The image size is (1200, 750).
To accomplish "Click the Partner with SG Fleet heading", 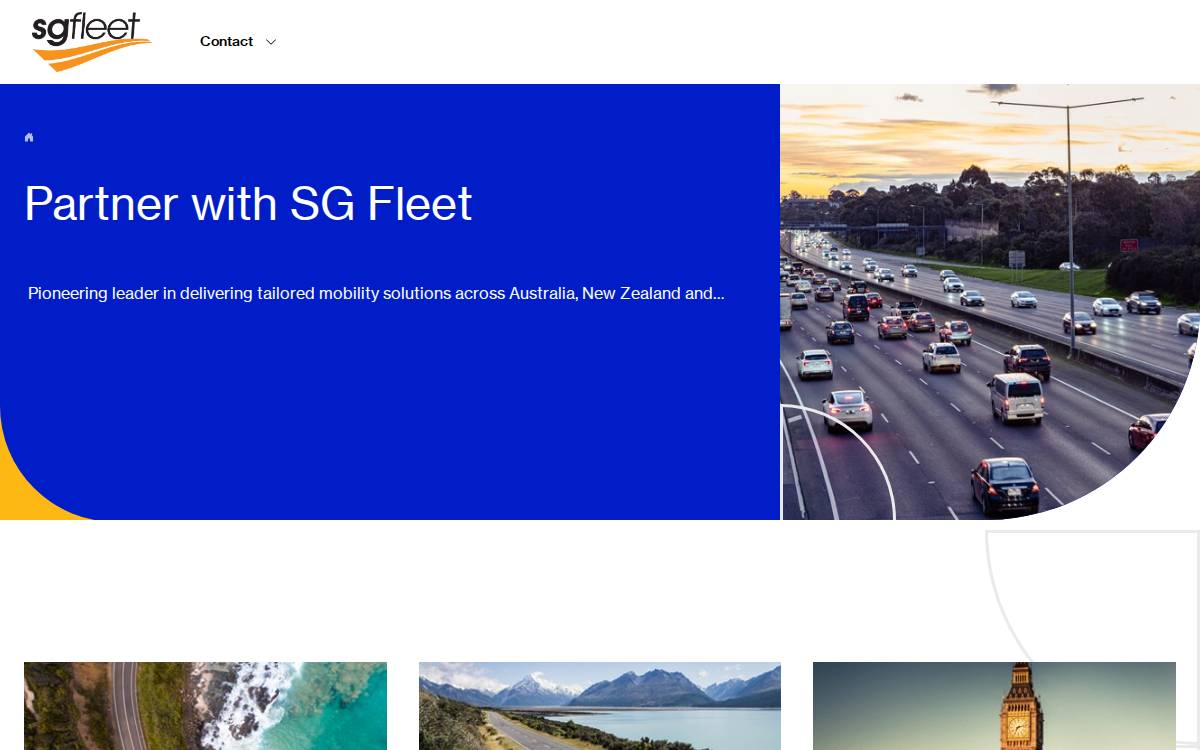I will [248, 203].
